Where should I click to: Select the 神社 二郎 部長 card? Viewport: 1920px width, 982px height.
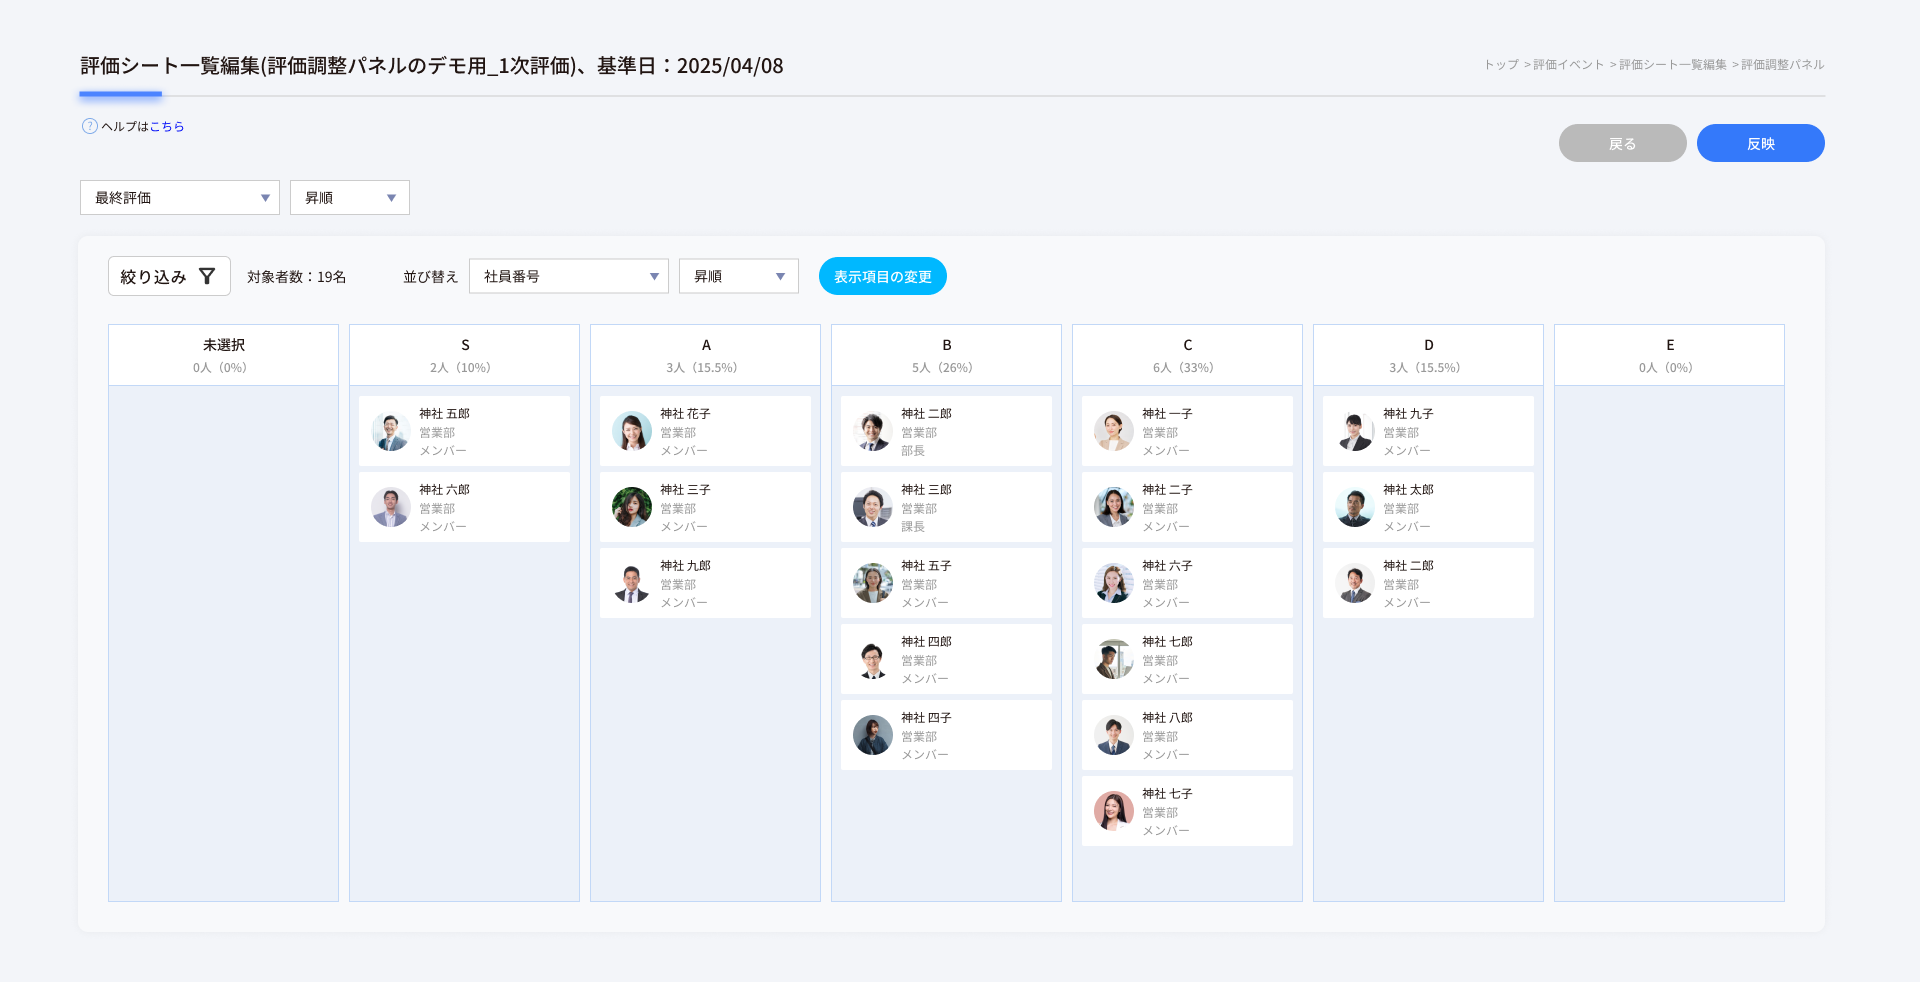point(946,431)
